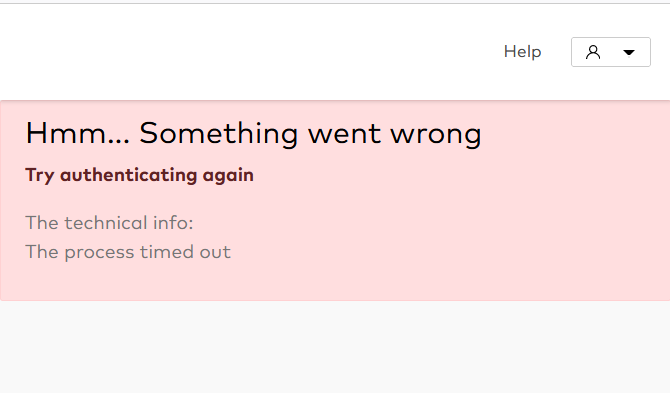670x393 pixels.
Task: Expand the account dropdown caret arrow
Action: click(629, 53)
